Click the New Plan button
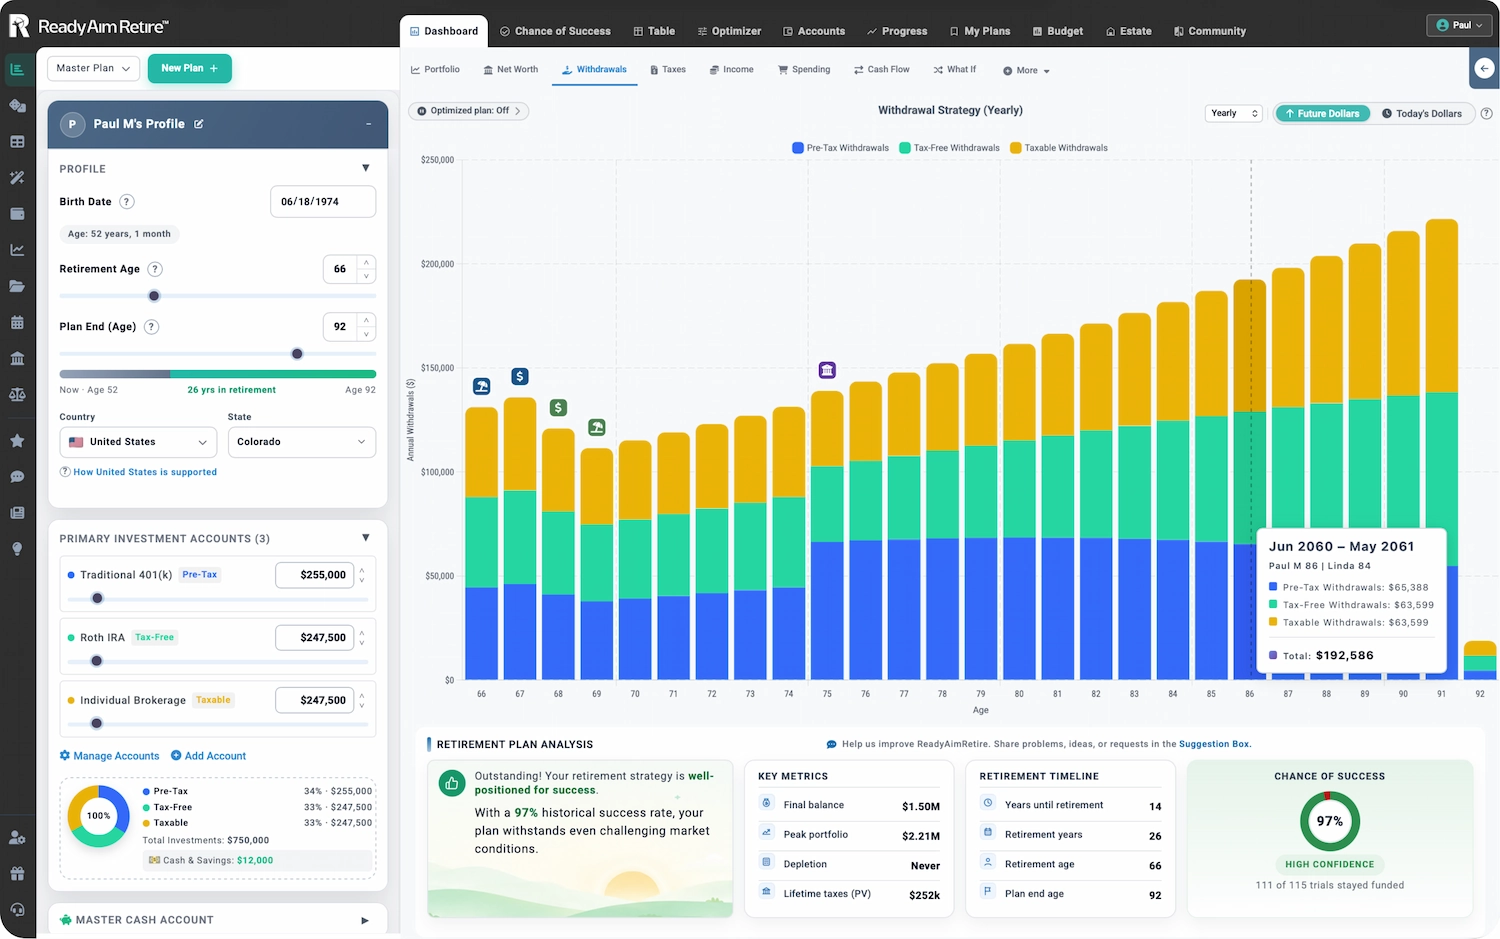Screen dimensions: 1500x939 190,68
